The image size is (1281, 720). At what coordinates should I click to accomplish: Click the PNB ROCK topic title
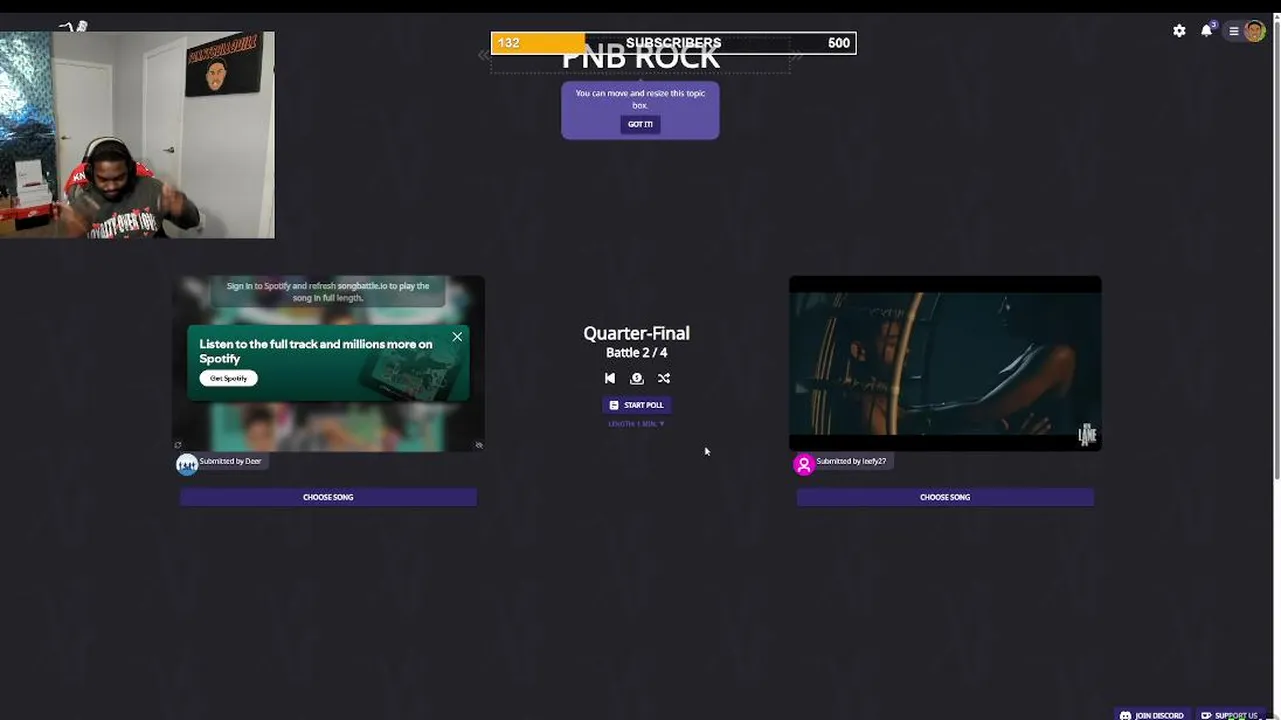point(640,57)
